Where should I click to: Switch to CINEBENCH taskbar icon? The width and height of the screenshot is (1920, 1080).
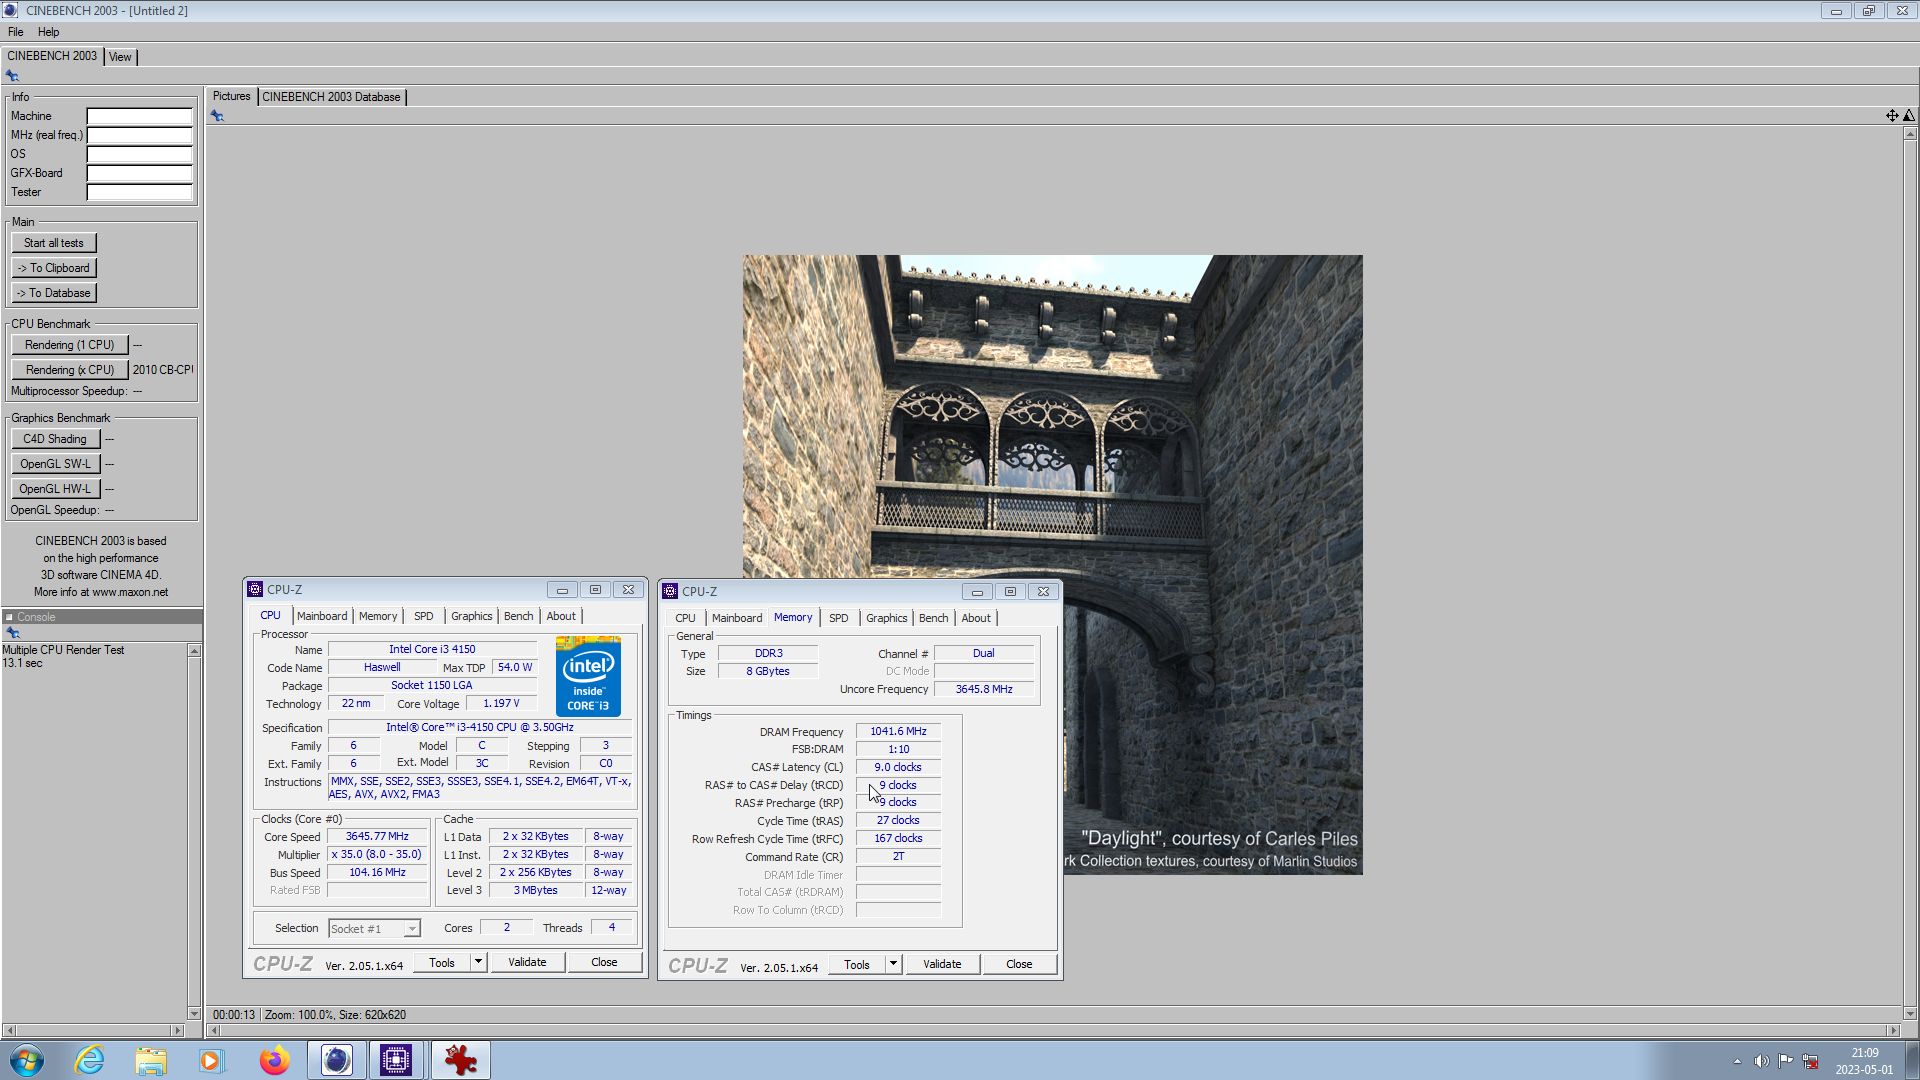tap(336, 1060)
